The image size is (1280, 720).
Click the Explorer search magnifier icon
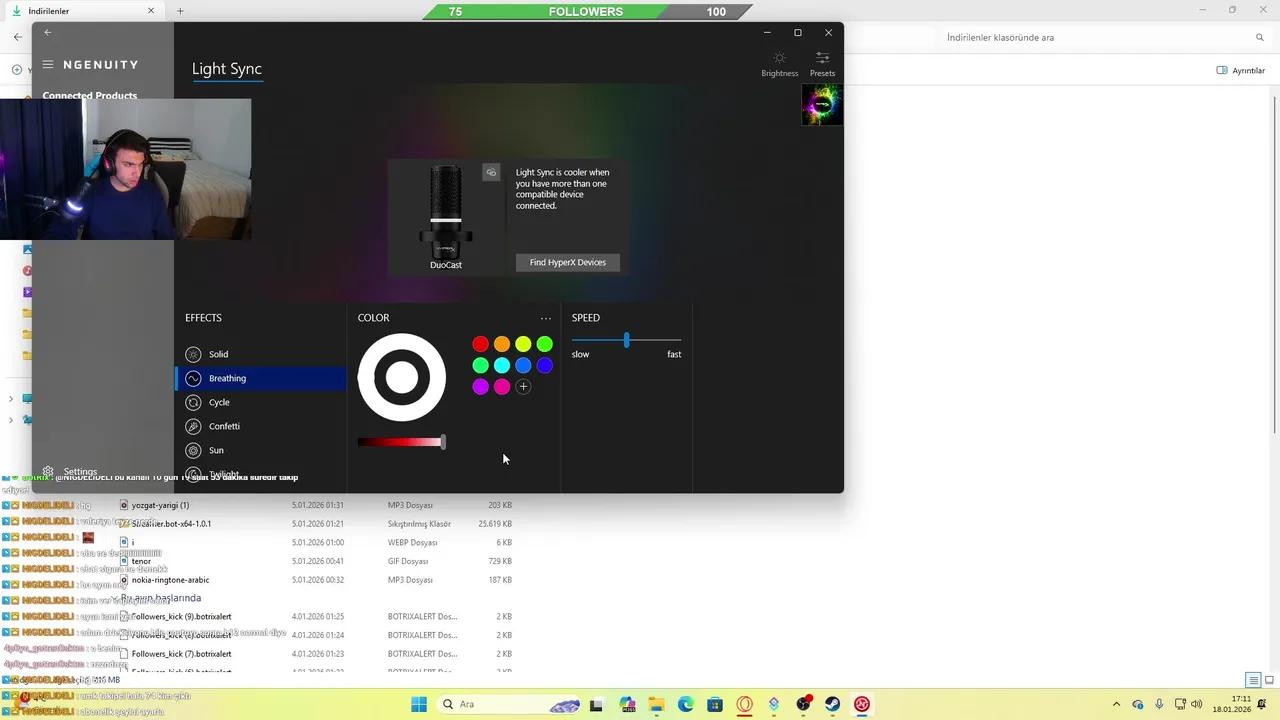click(1260, 37)
